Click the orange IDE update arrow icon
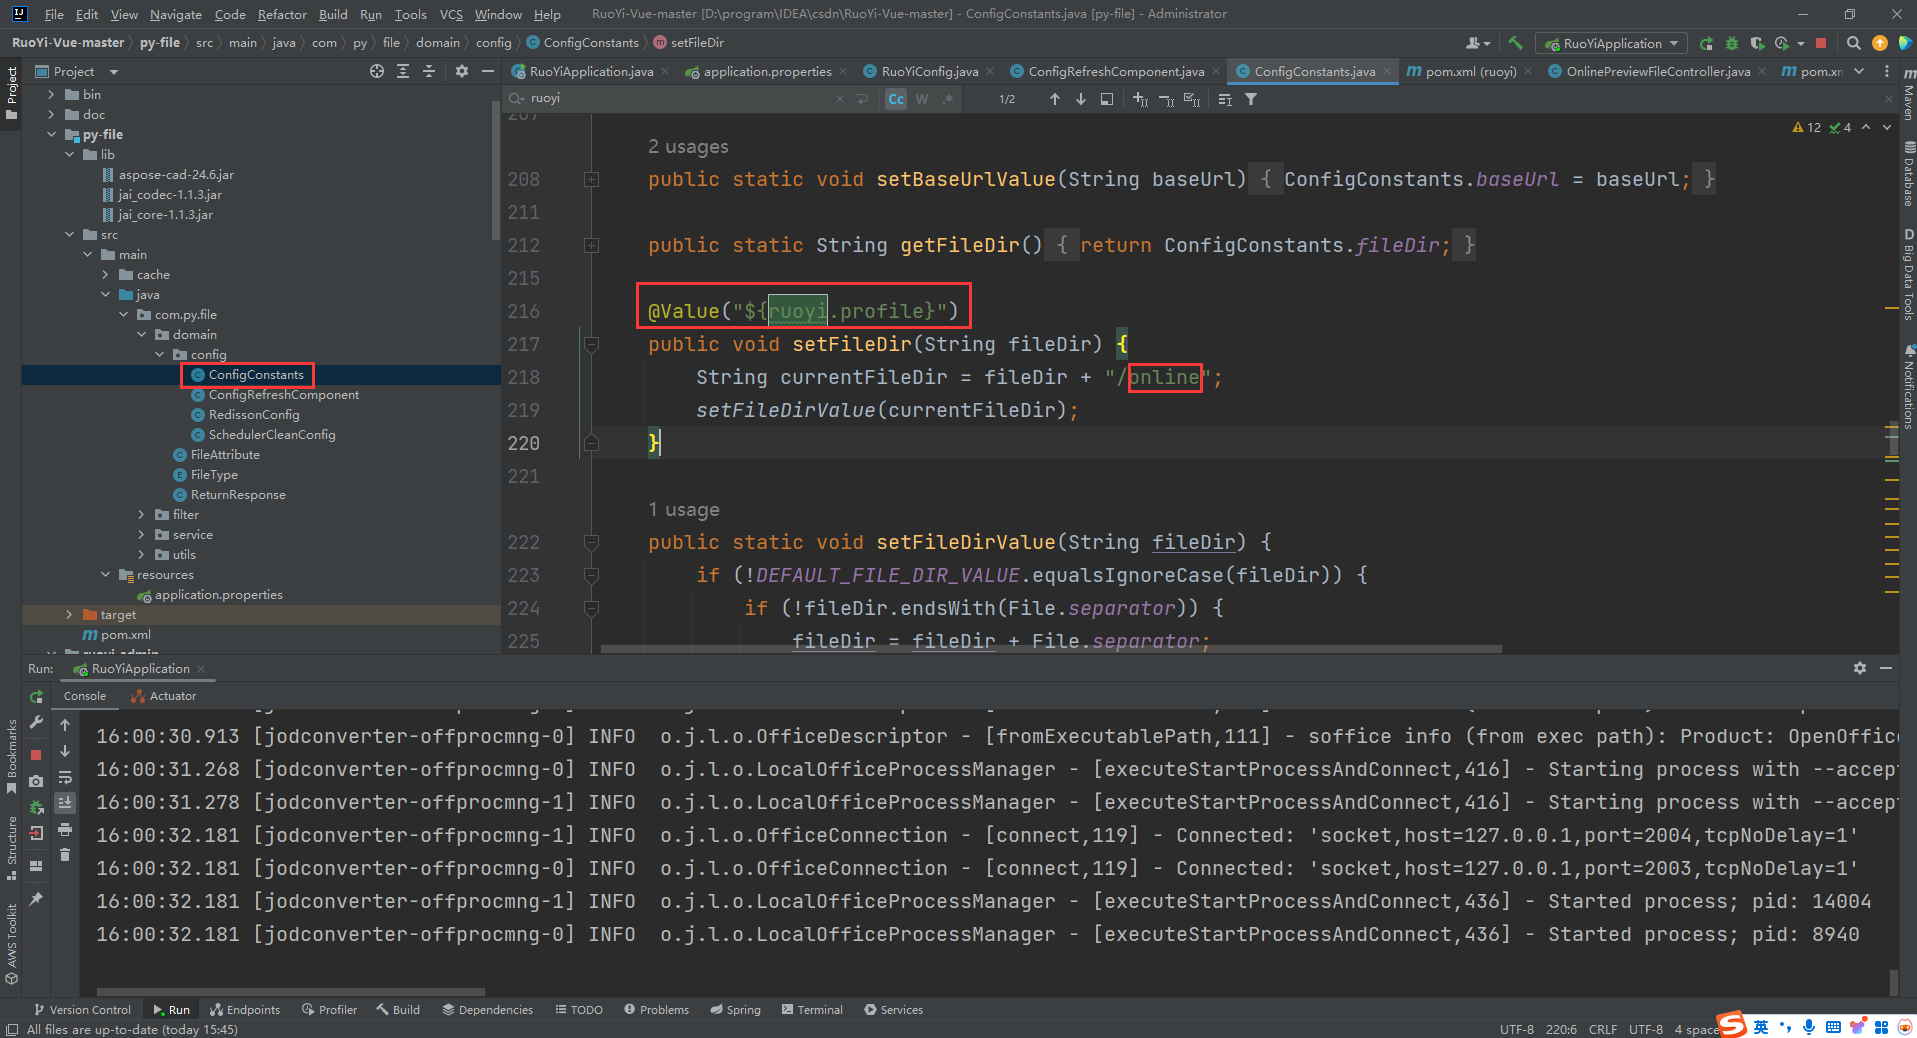This screenshot has height=1038, width=1917. point(1880,43)
